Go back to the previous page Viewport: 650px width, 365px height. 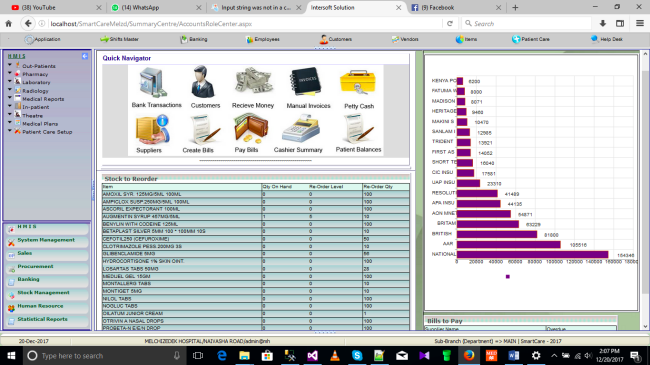click(28, 24)
